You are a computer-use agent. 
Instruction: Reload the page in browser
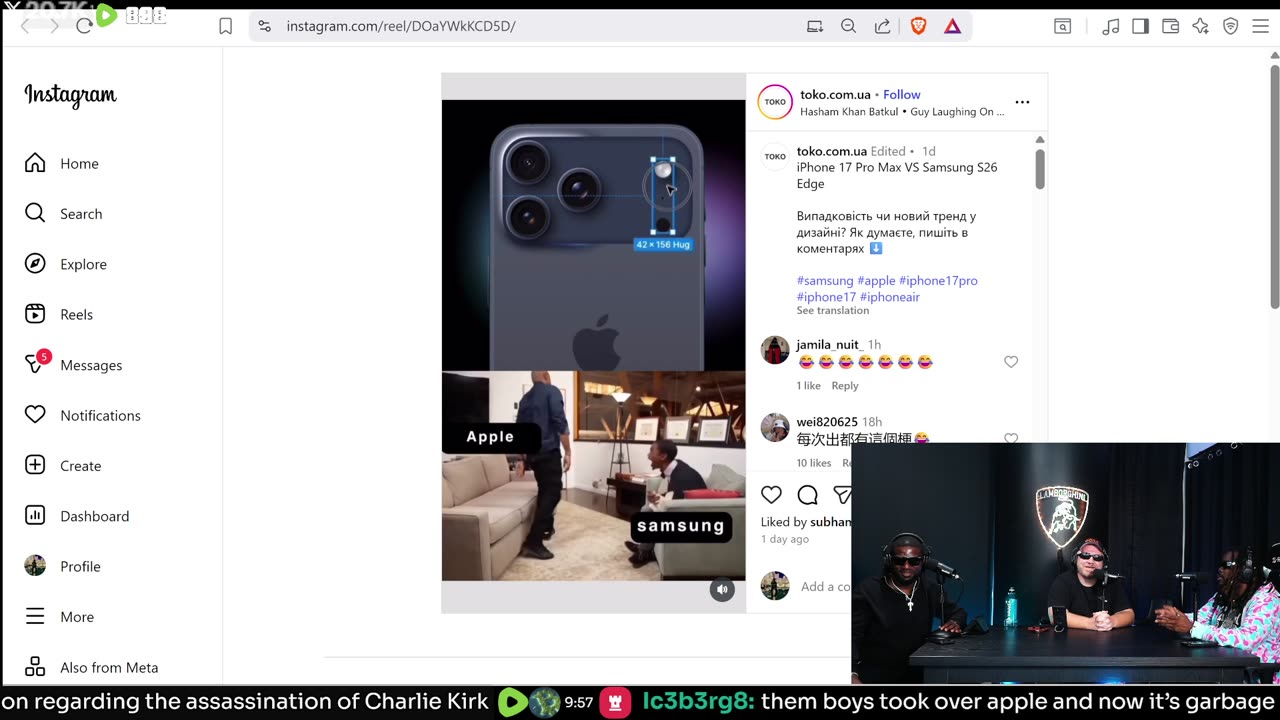(84, 26)
